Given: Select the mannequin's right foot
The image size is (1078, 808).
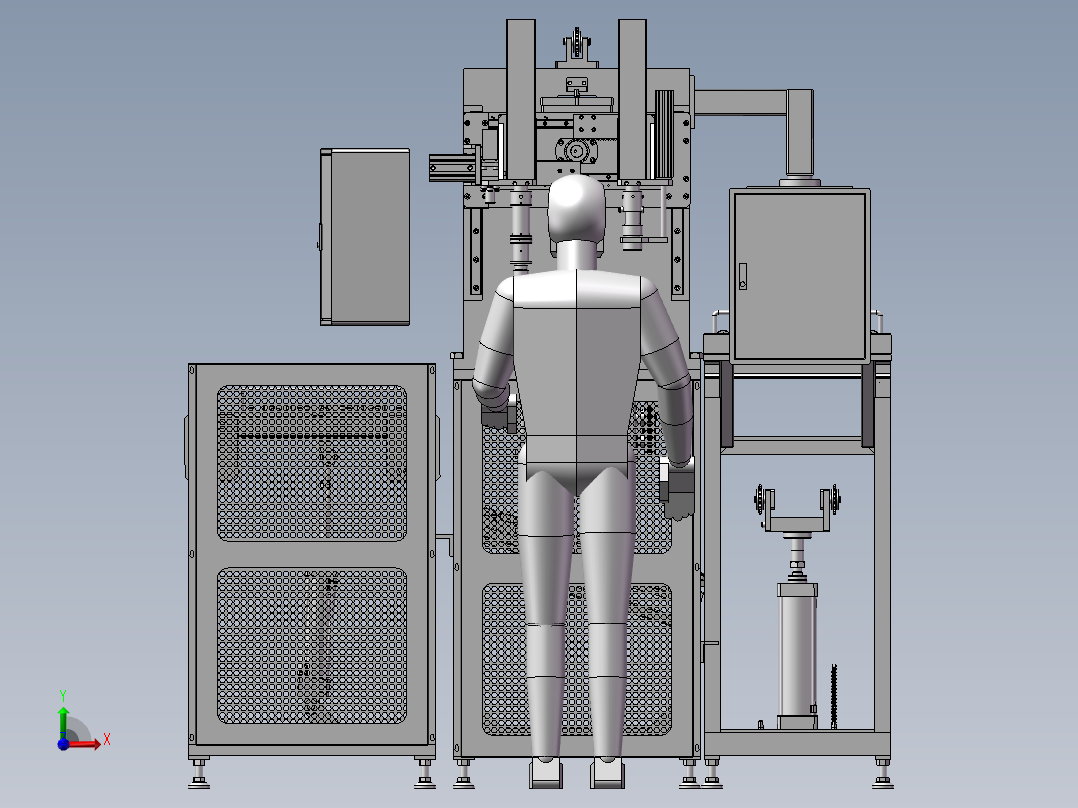Looking at the screenshot, I should [x=607, y=773].
